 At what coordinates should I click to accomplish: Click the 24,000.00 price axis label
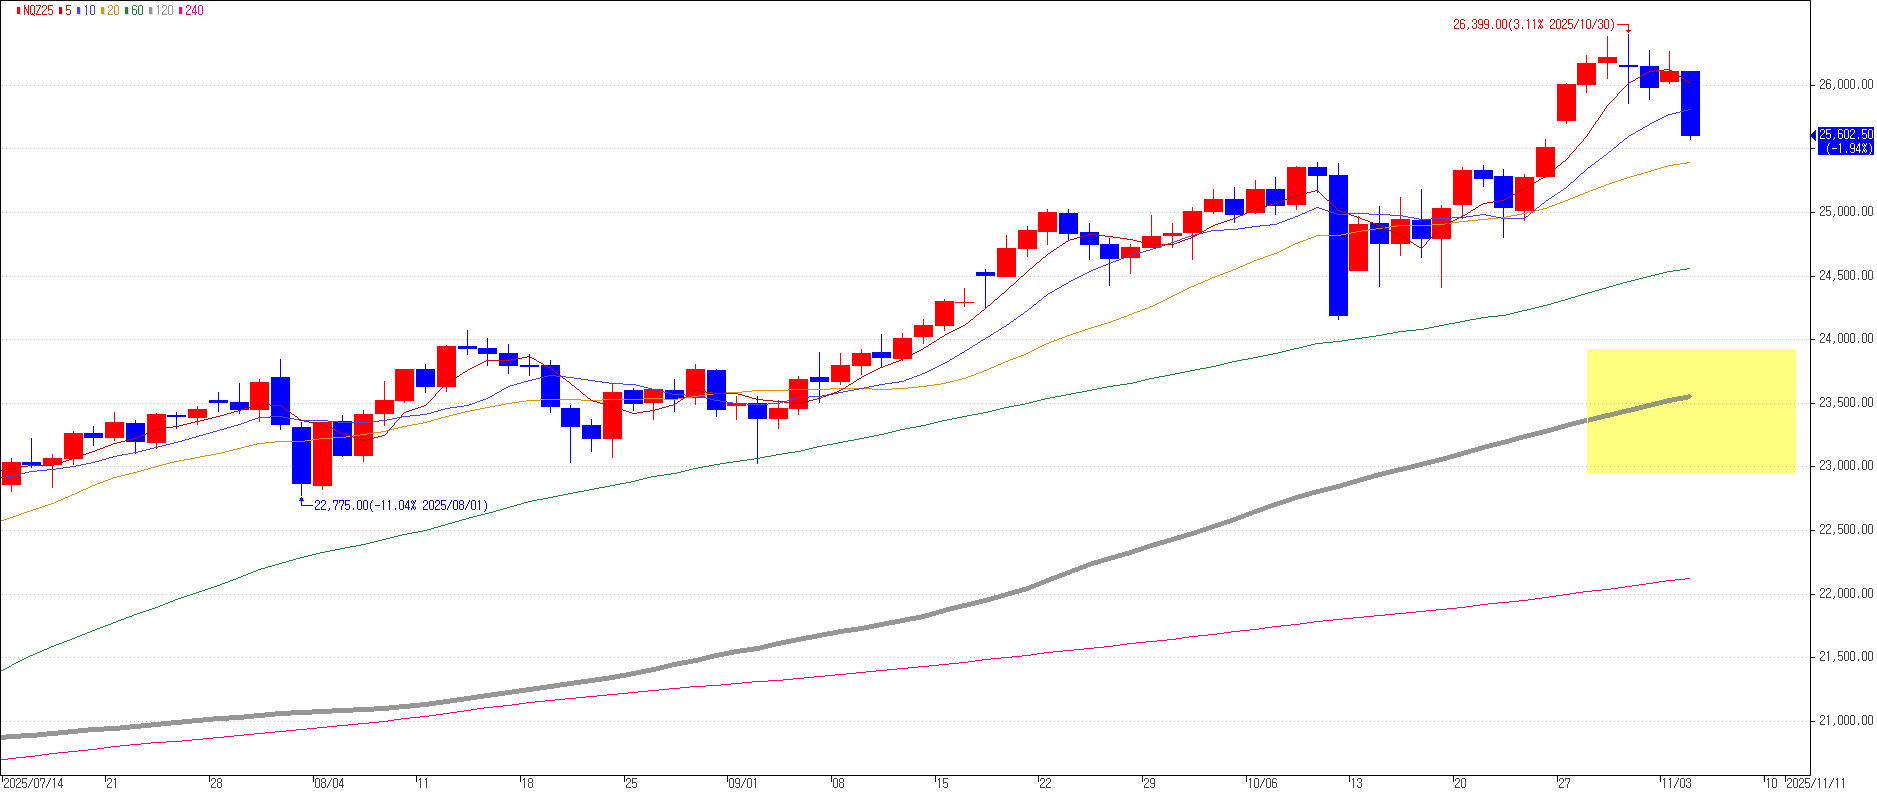(1847, 339)
